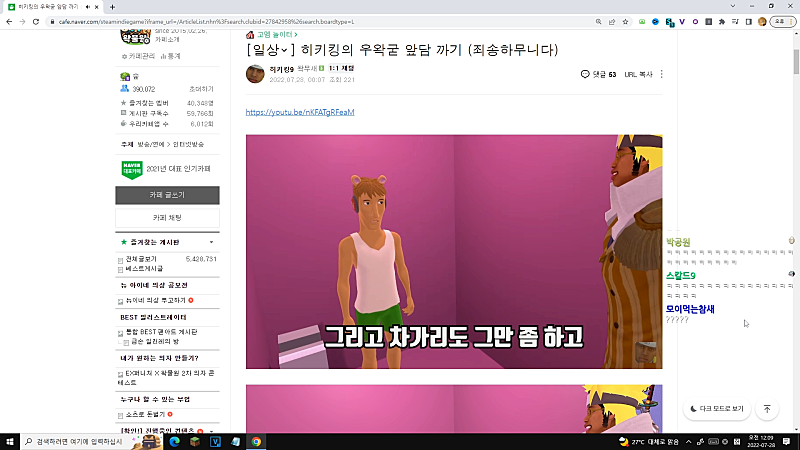Open the 고멤 놀이터 board link
The image size is (800, 450).
click(277, 35)
